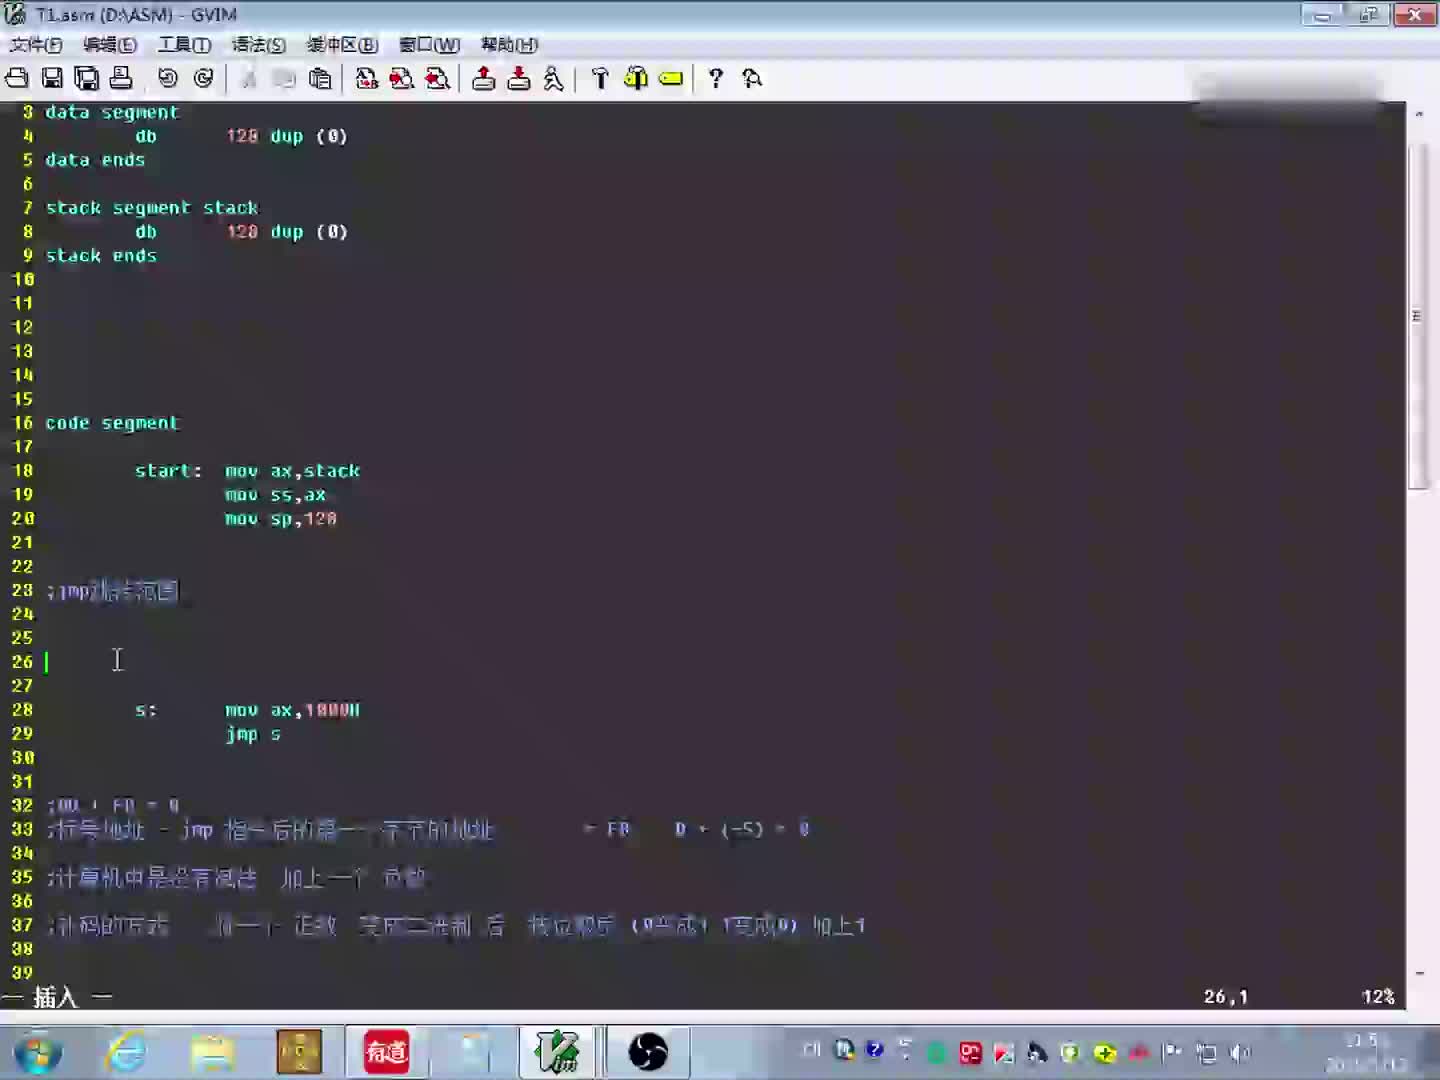Click the comment on line 37
This screenshot has width=1440, height=1080.
click(x=456, y=926)
